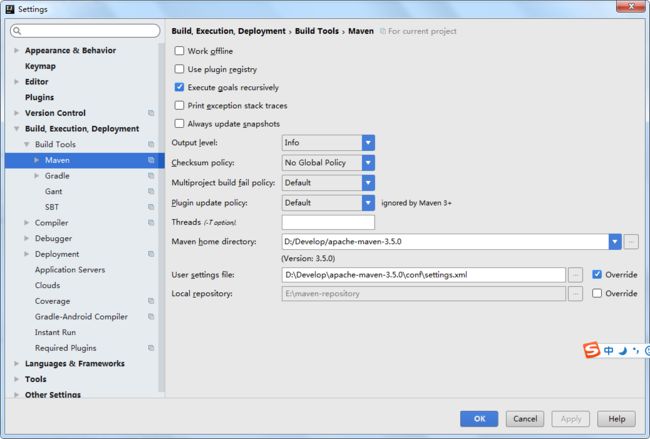650x439 pixels.
Task: Click the per-project icon on Maven row
Action: (151, 160)
